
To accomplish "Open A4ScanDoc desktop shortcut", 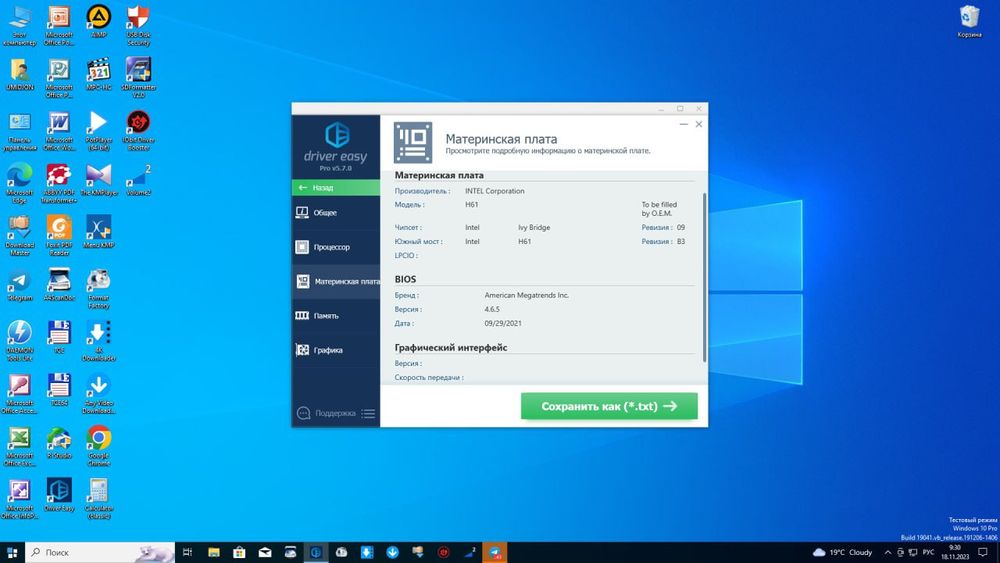I will pos(59,284).
